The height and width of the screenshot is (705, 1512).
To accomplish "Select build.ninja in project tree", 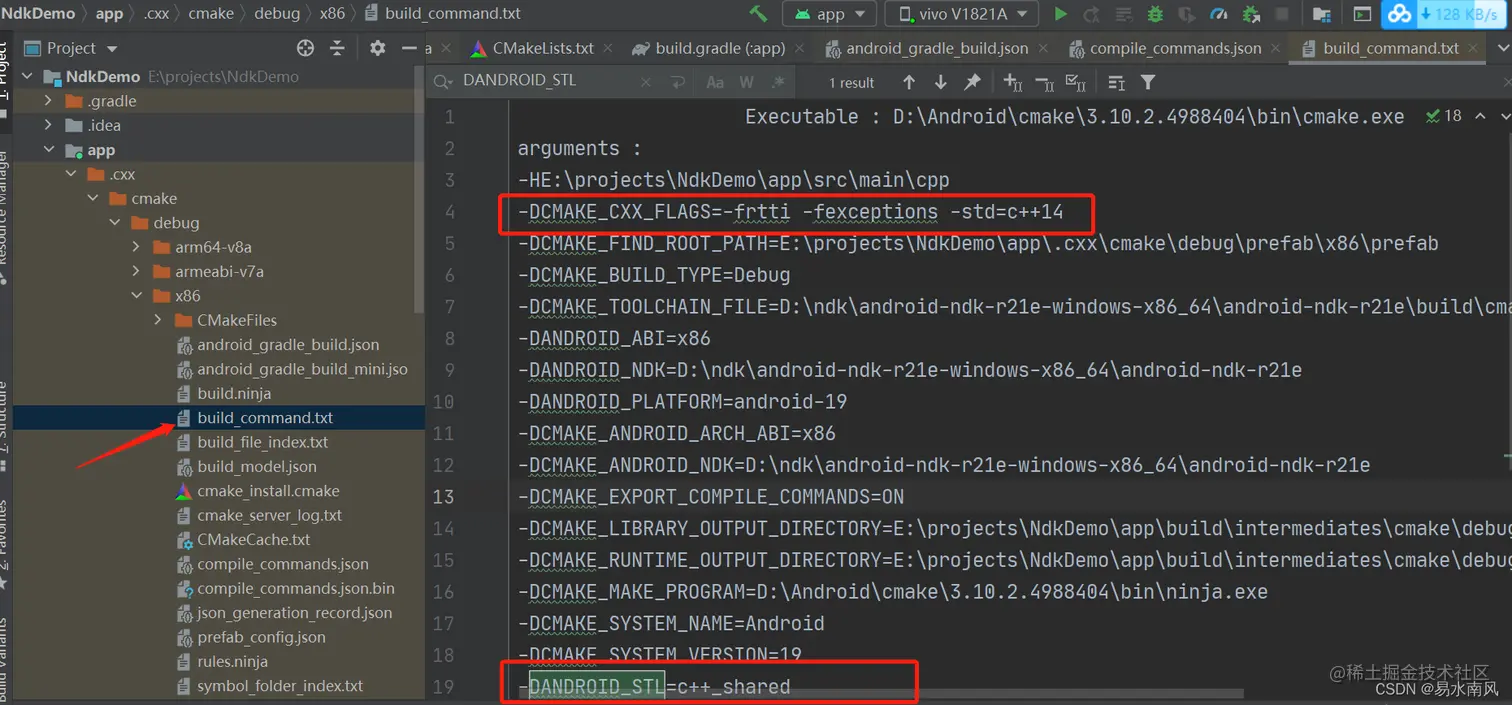I will 234,393.
